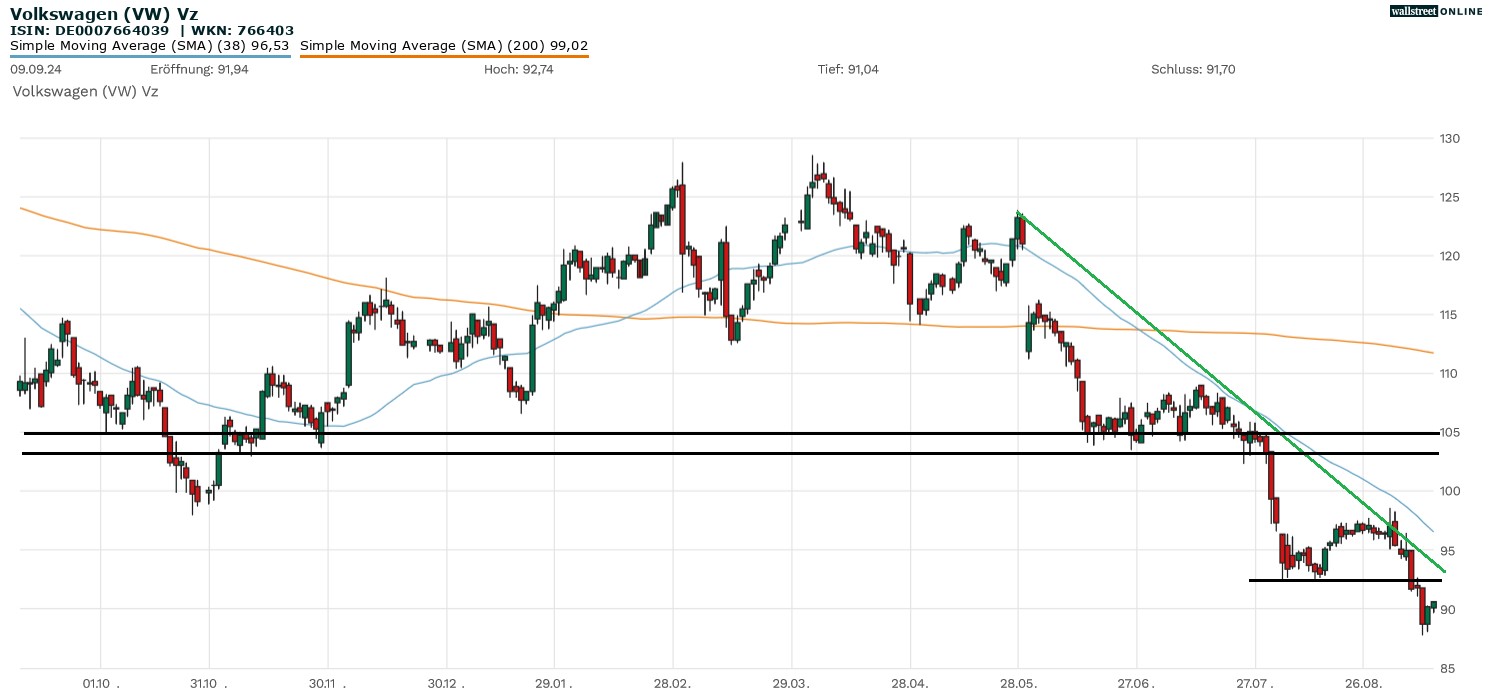Click the 28.02. date axis label
1490x689 pixels.
tap(672, 682)
